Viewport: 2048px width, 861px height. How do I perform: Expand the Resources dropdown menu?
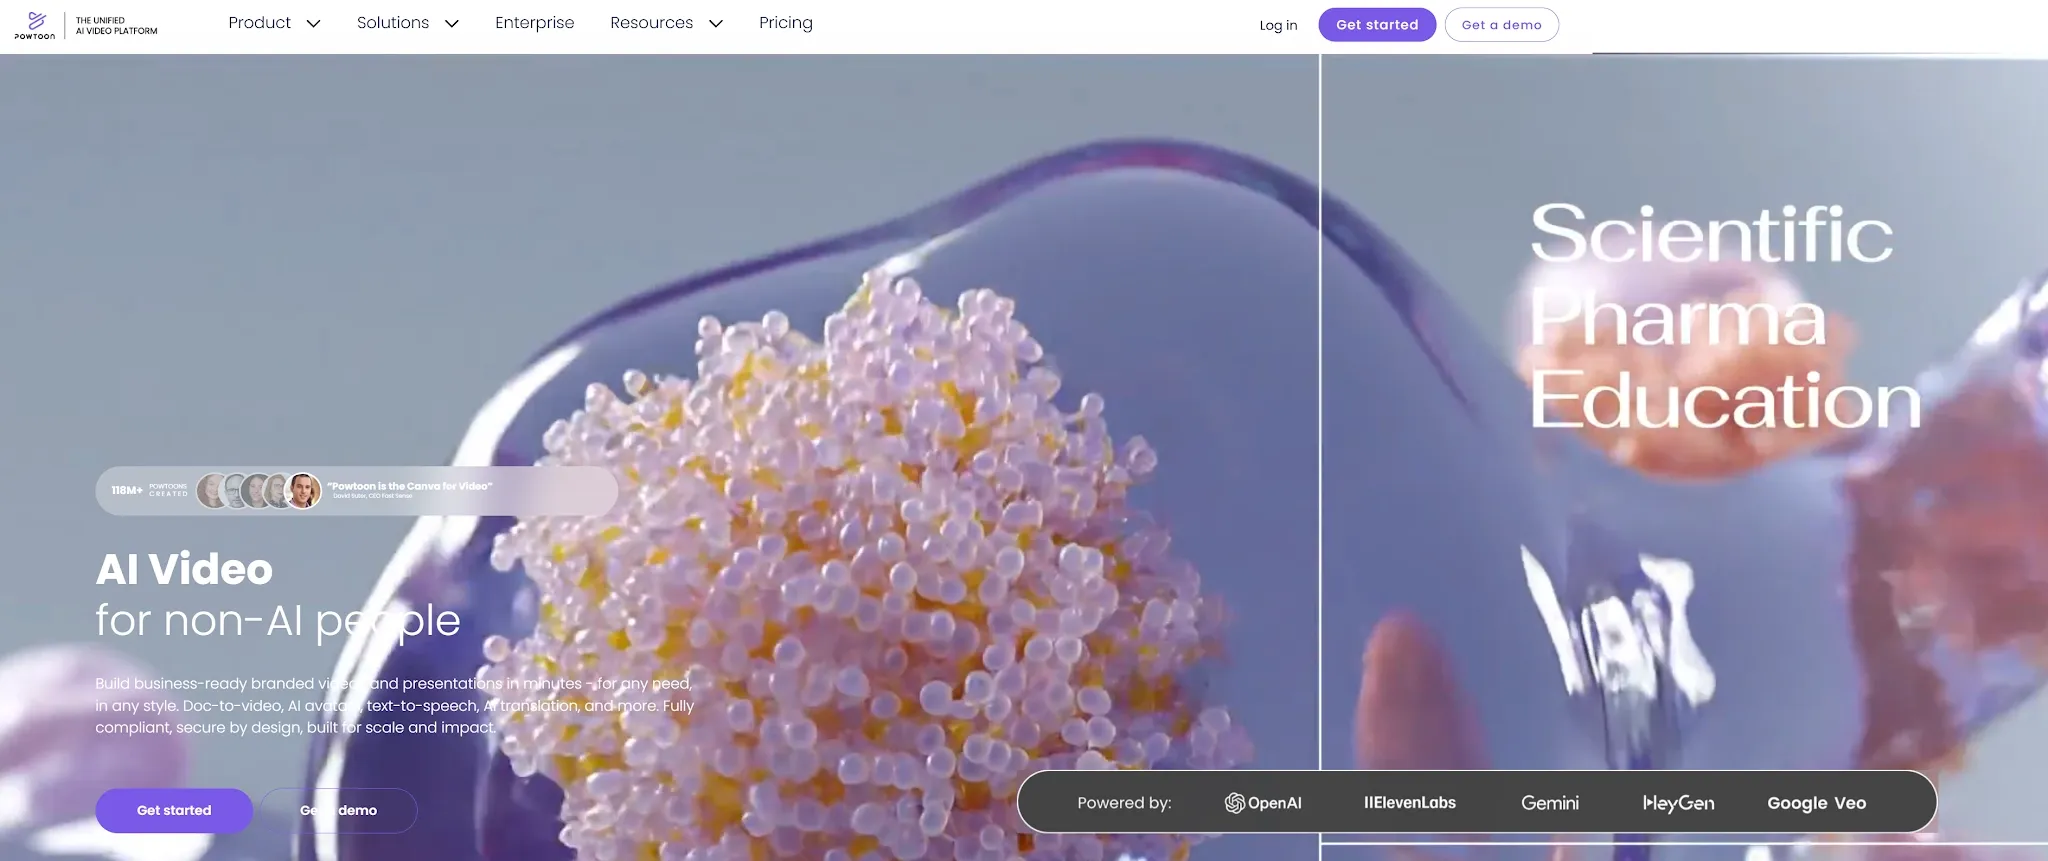pos(667,23)
